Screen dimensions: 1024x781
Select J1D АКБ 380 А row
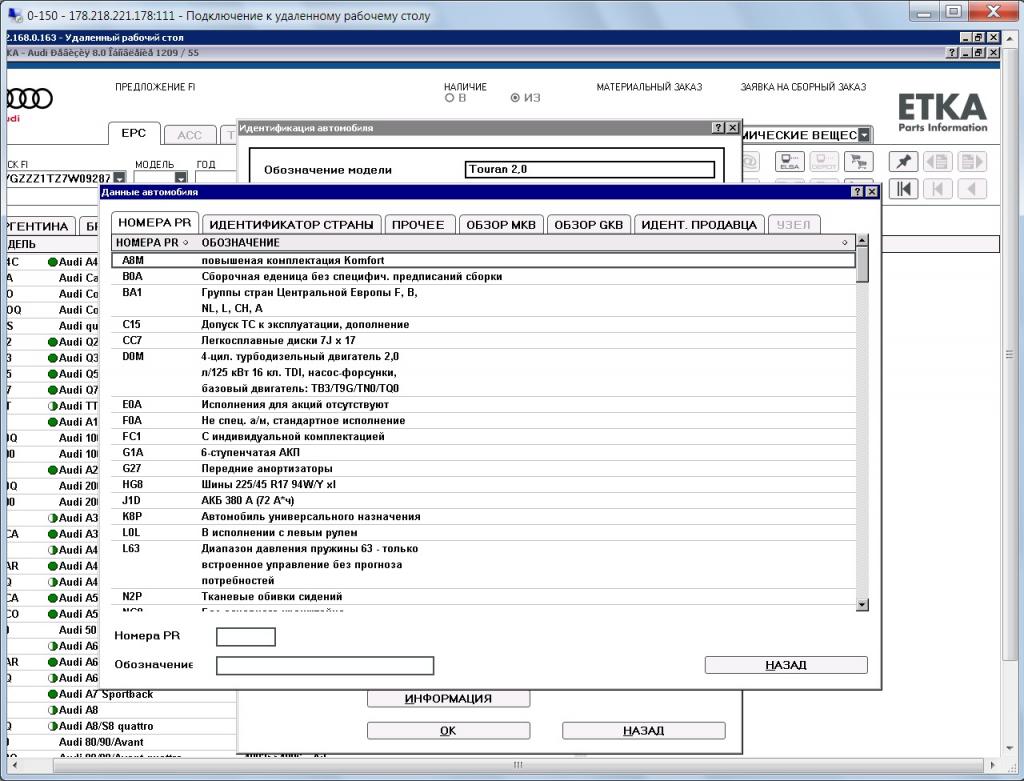click(483, 500)
